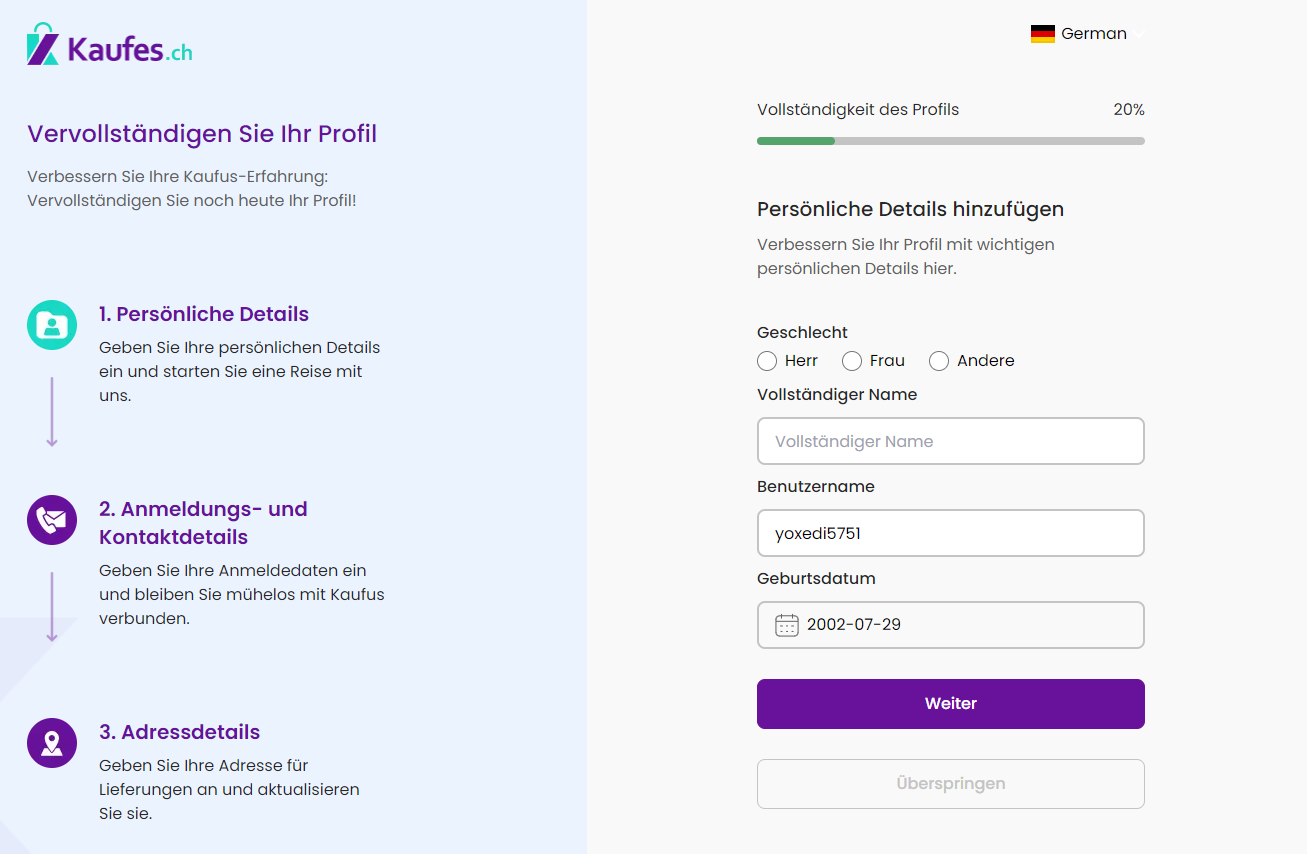
Task: Click the 20% completeness label
Action: click(x=1129, y=110)
